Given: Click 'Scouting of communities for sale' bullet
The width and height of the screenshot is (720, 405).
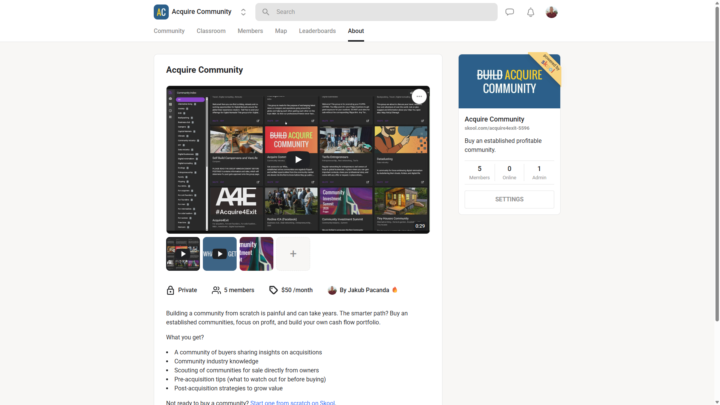Looking at the screenshot, I should point(247,371).
